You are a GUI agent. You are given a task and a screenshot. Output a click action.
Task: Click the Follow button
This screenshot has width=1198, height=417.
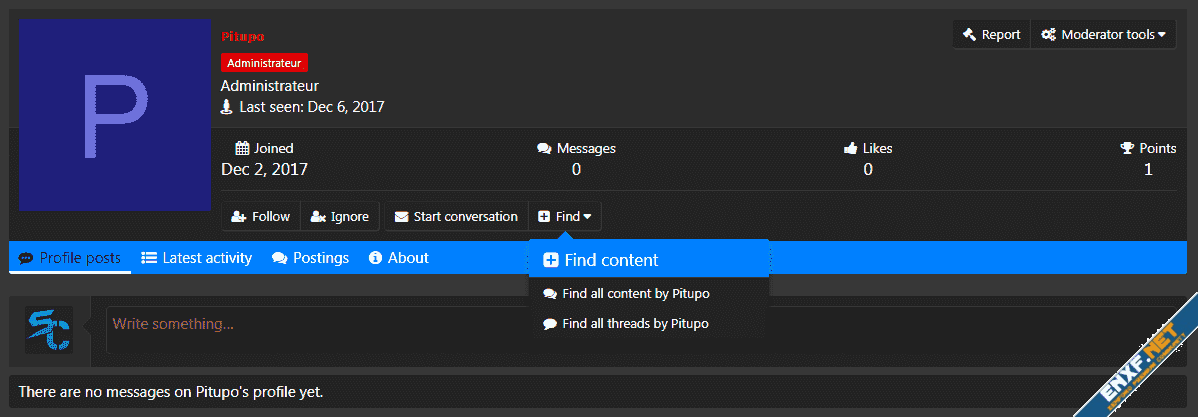click(x=260, y=216)
